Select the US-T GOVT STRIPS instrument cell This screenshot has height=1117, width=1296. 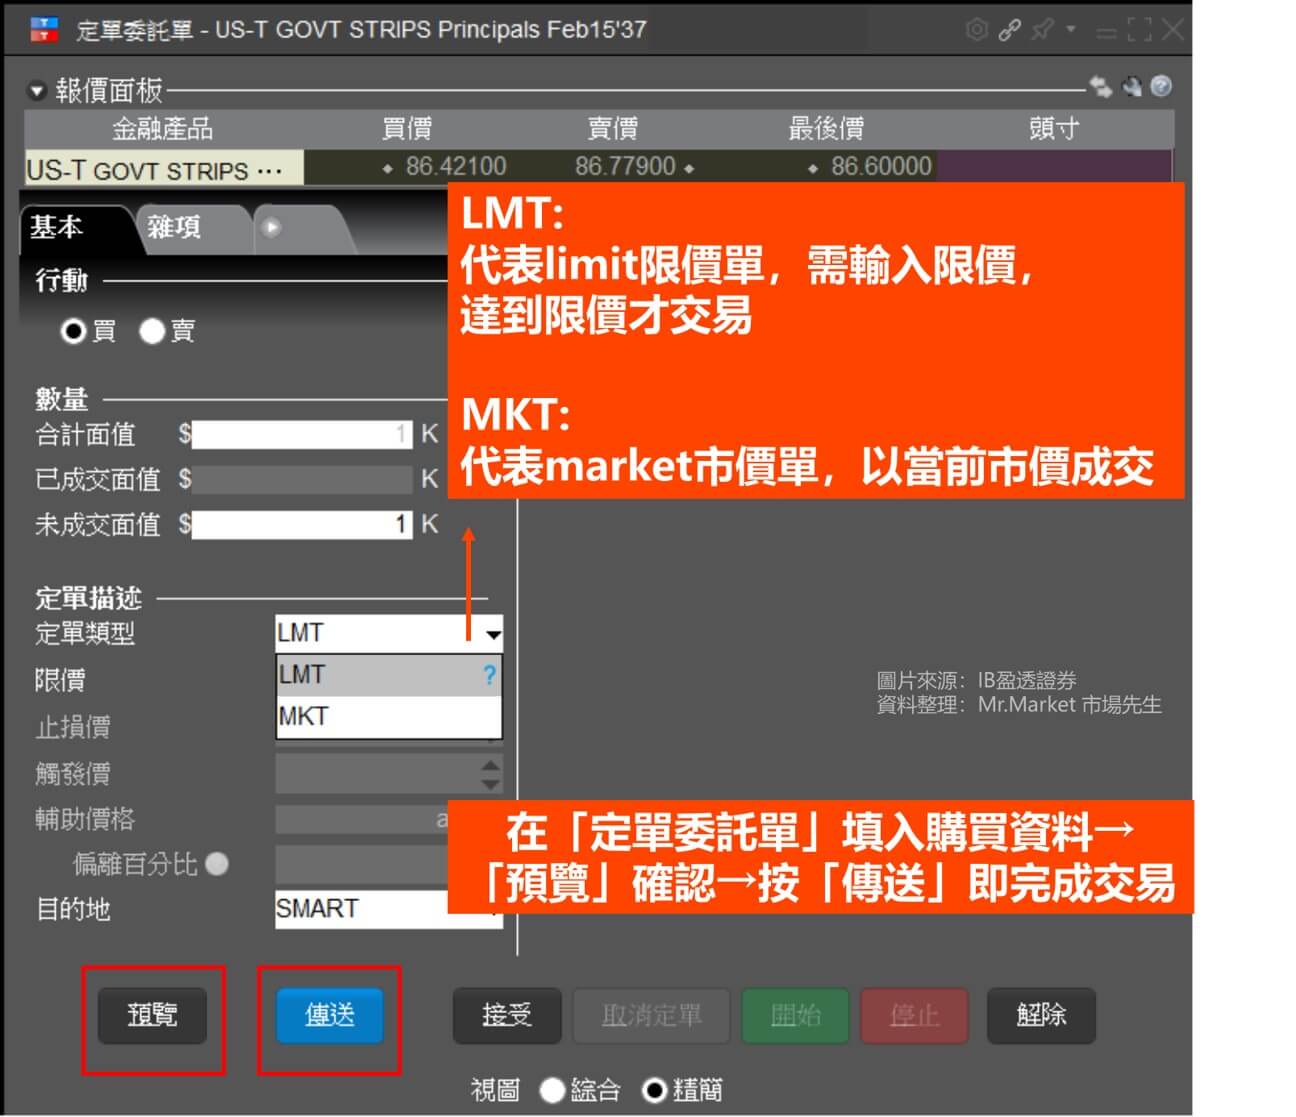[x=164, y=168]
